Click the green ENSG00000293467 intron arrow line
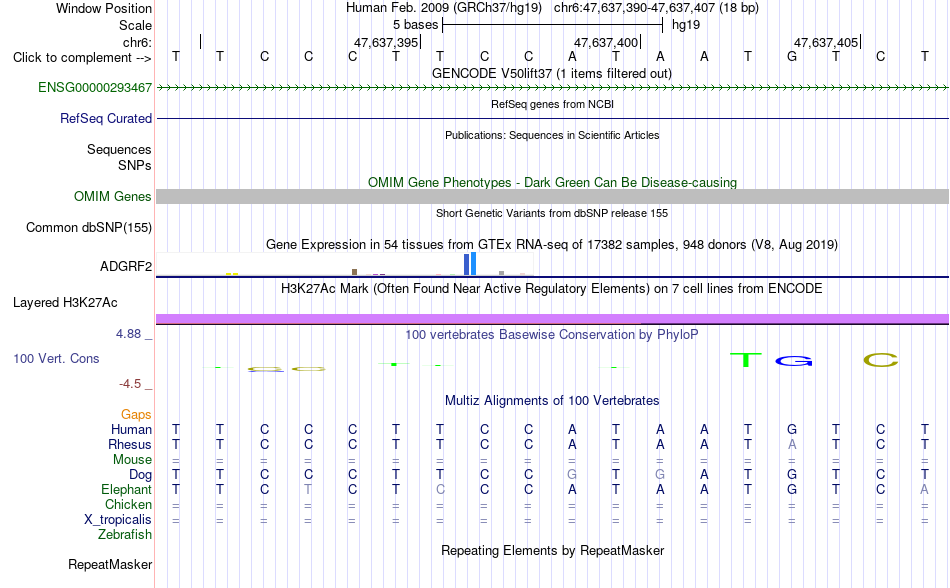The width and height of the screenshot is (950, 588). [x=552, y=88]
